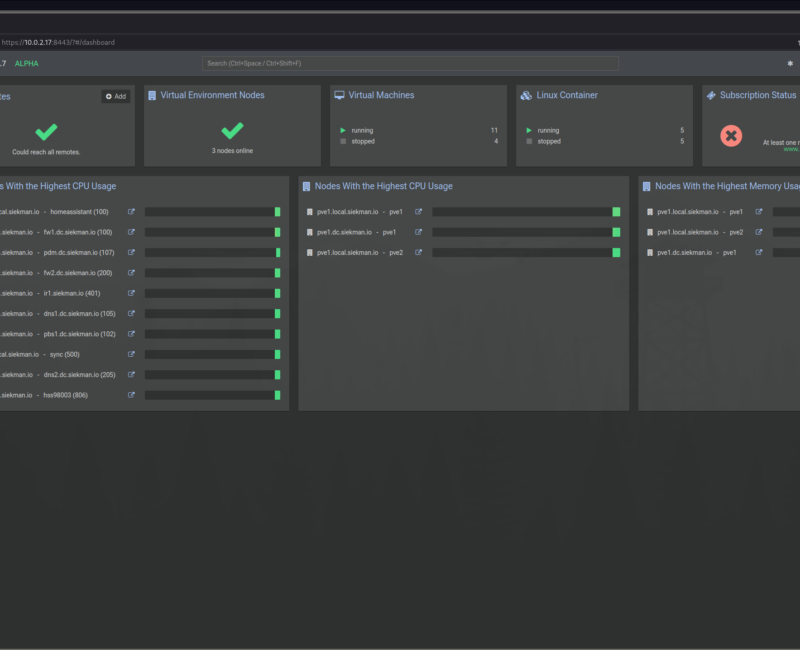Click stopped count 4 in Virtual Machines

click(x=496, y=141)
